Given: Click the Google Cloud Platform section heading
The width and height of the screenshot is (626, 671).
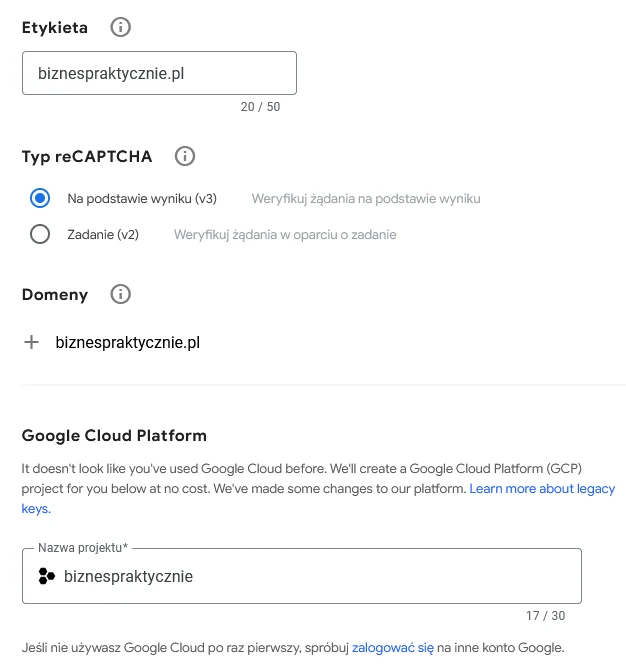Looking at the screenshot, I should click(x=114, y=436).
